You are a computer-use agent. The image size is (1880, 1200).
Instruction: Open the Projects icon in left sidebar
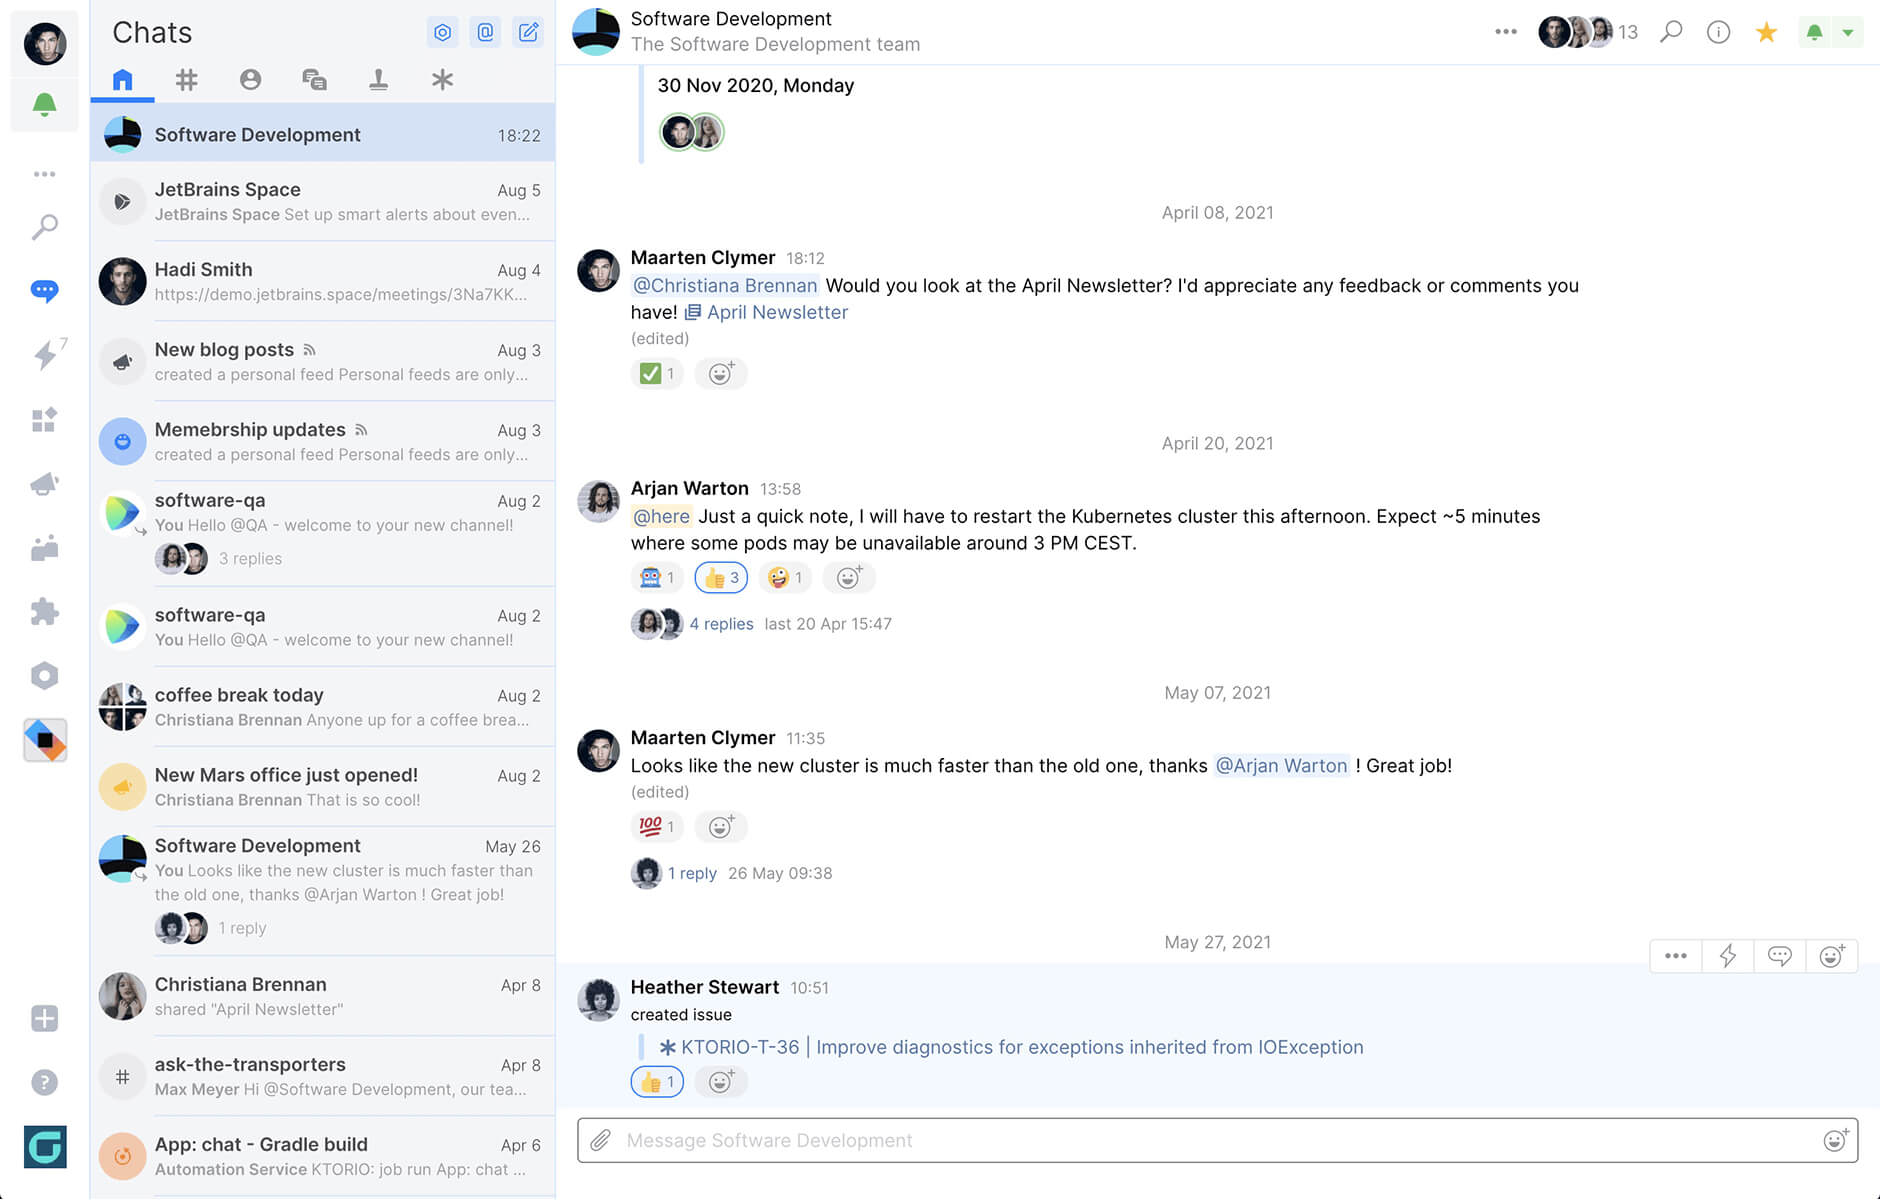[44, 420]
